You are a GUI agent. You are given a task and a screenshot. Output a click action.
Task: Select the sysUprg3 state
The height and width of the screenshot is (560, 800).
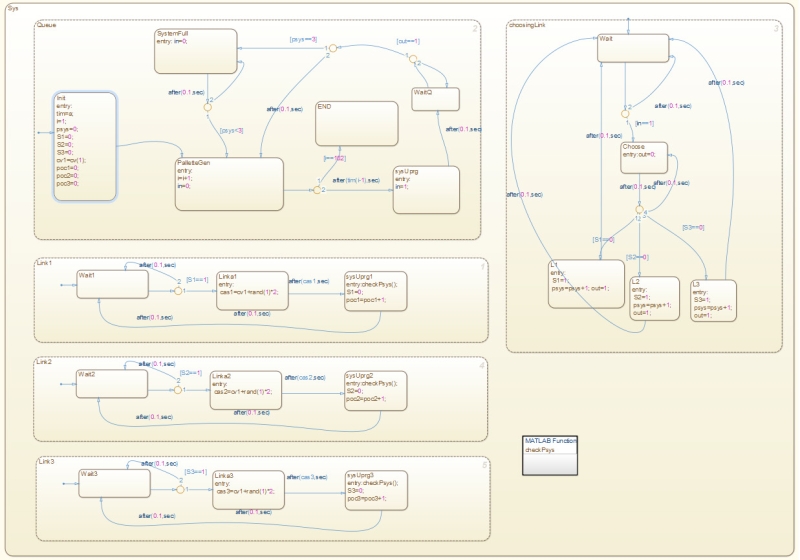(x=377, y=491)
